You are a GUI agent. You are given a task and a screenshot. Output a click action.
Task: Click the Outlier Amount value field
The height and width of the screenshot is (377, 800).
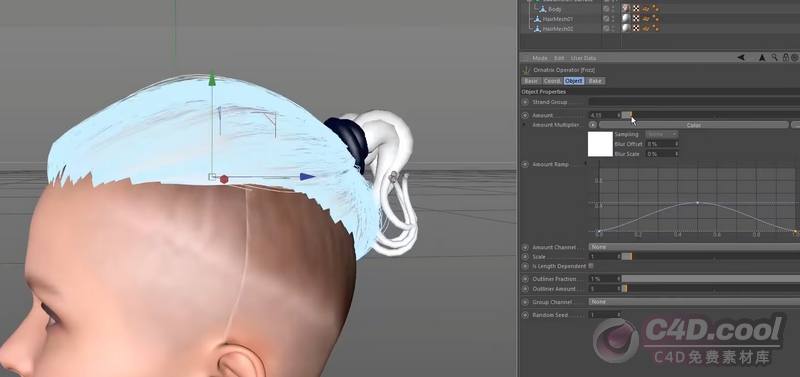tap(605, 289)
